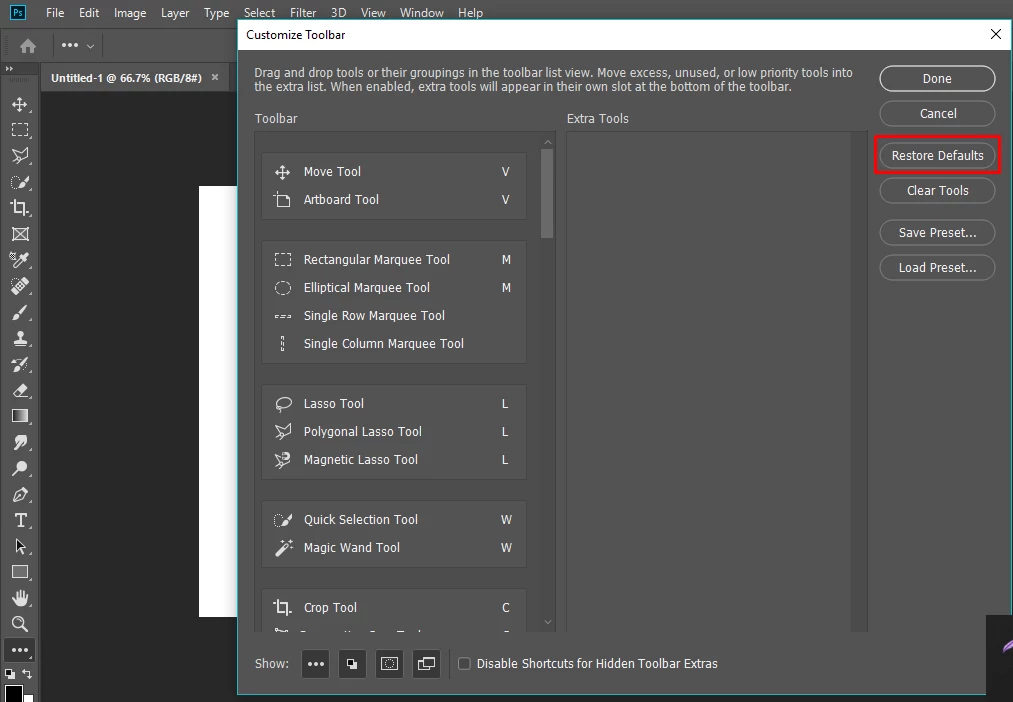This screenshot has height=702, width=1013.
Task: Click the Cancel button
Action: click(x=937, y=114)
